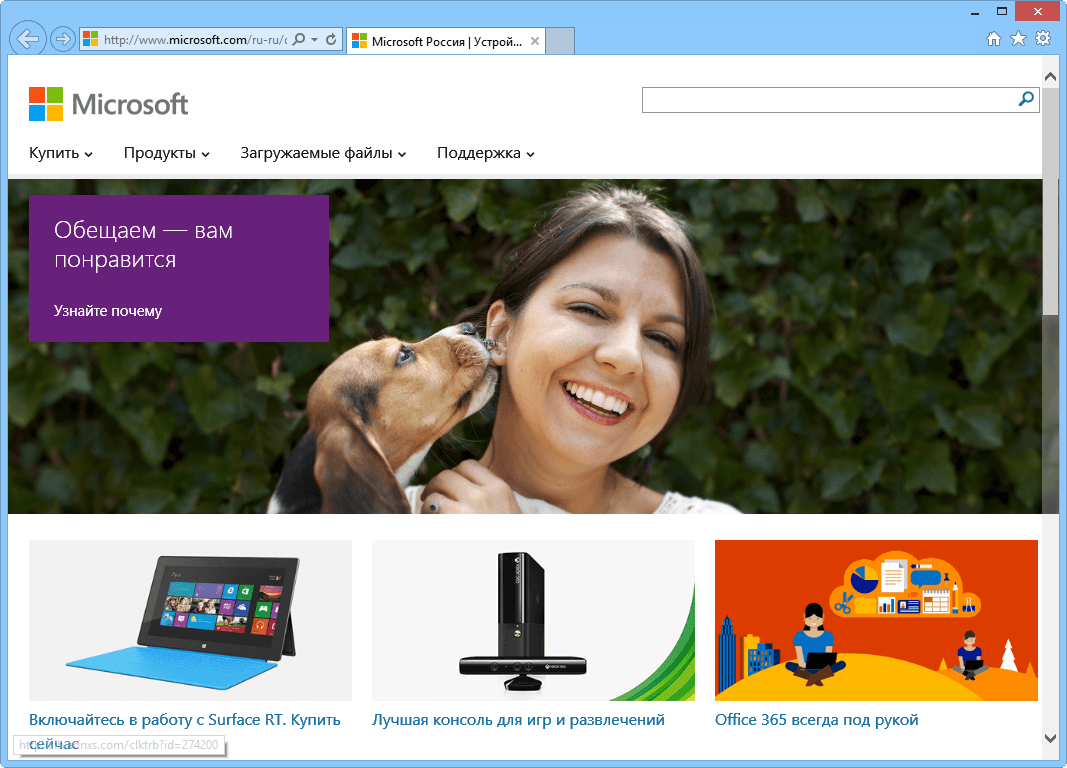Open Favorites with the star icon
This screenshot has height=768, width=1067.
point(1018,38)
